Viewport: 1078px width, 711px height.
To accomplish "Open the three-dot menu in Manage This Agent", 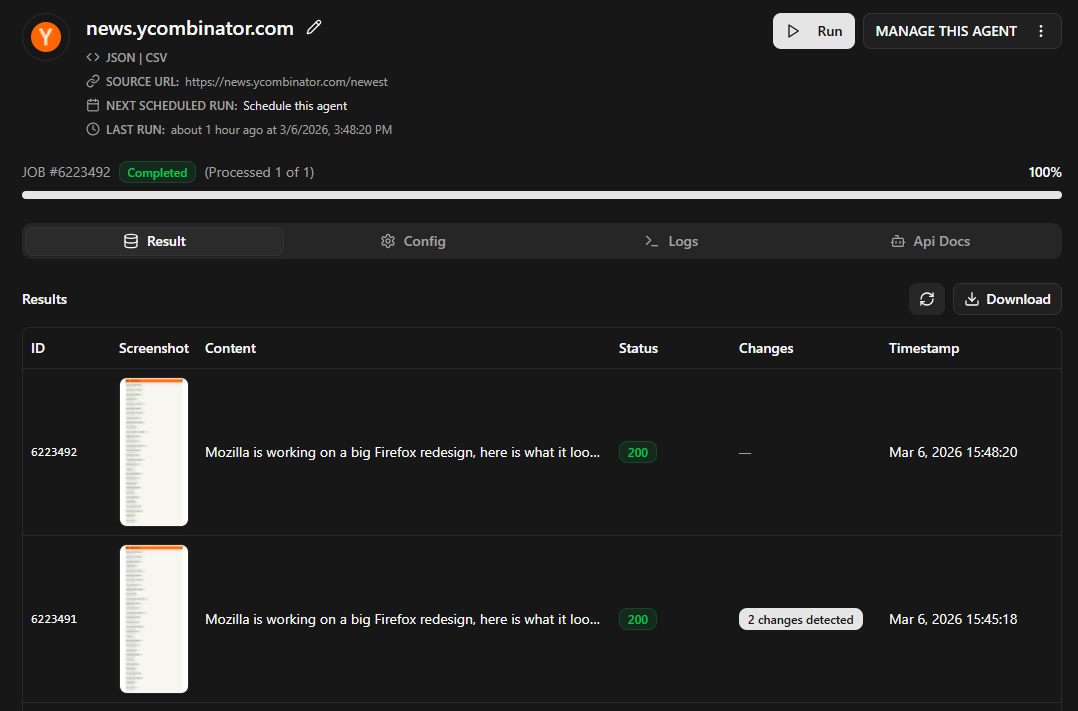I will pyautogui.click(x=1041, y=31).
